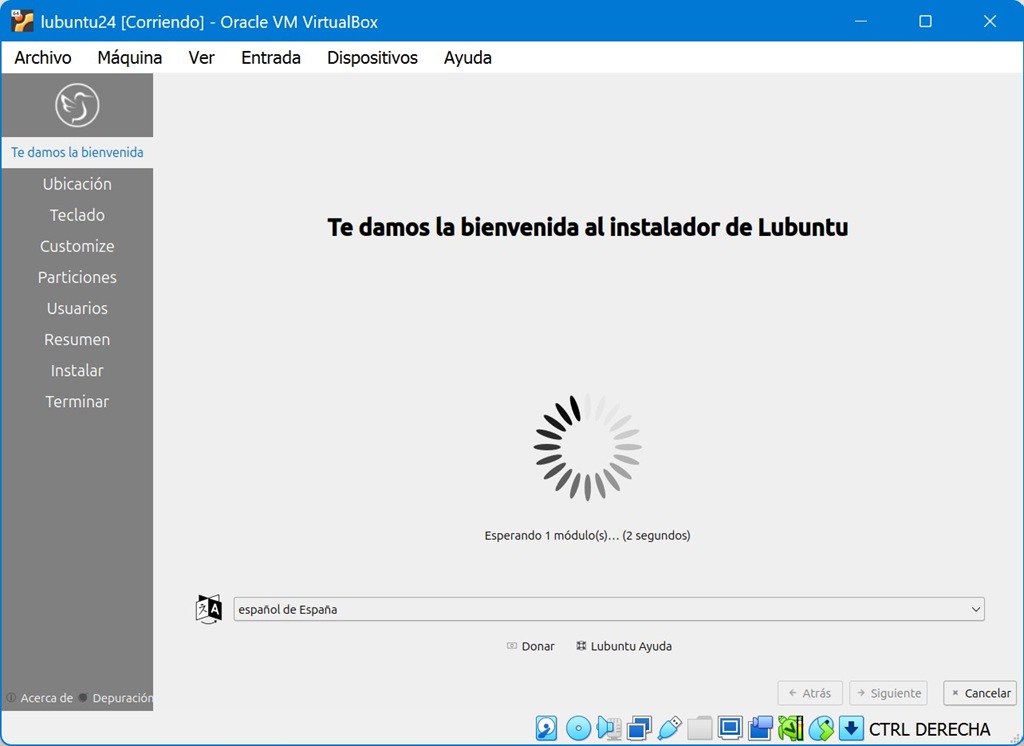Click Acerca de in the sidebar

click(40, 698)
